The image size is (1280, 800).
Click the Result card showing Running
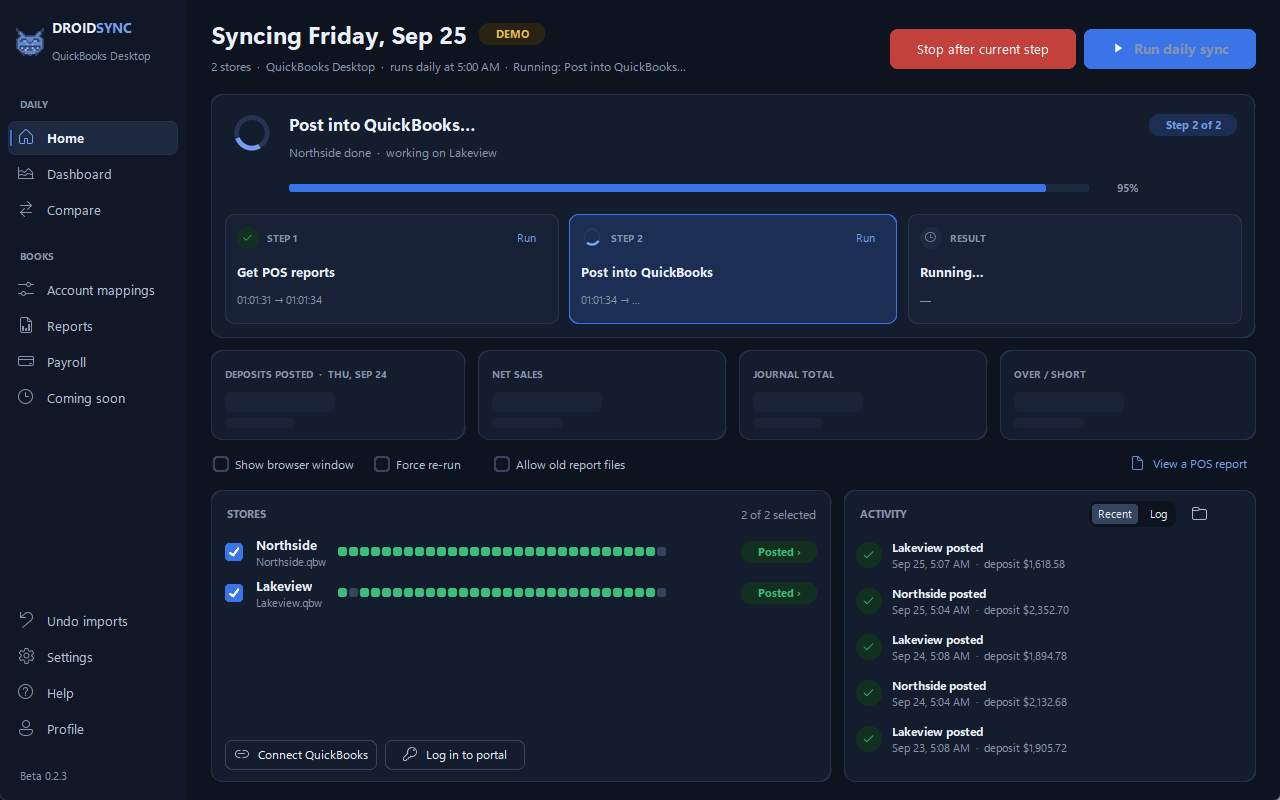[1075, 269]
